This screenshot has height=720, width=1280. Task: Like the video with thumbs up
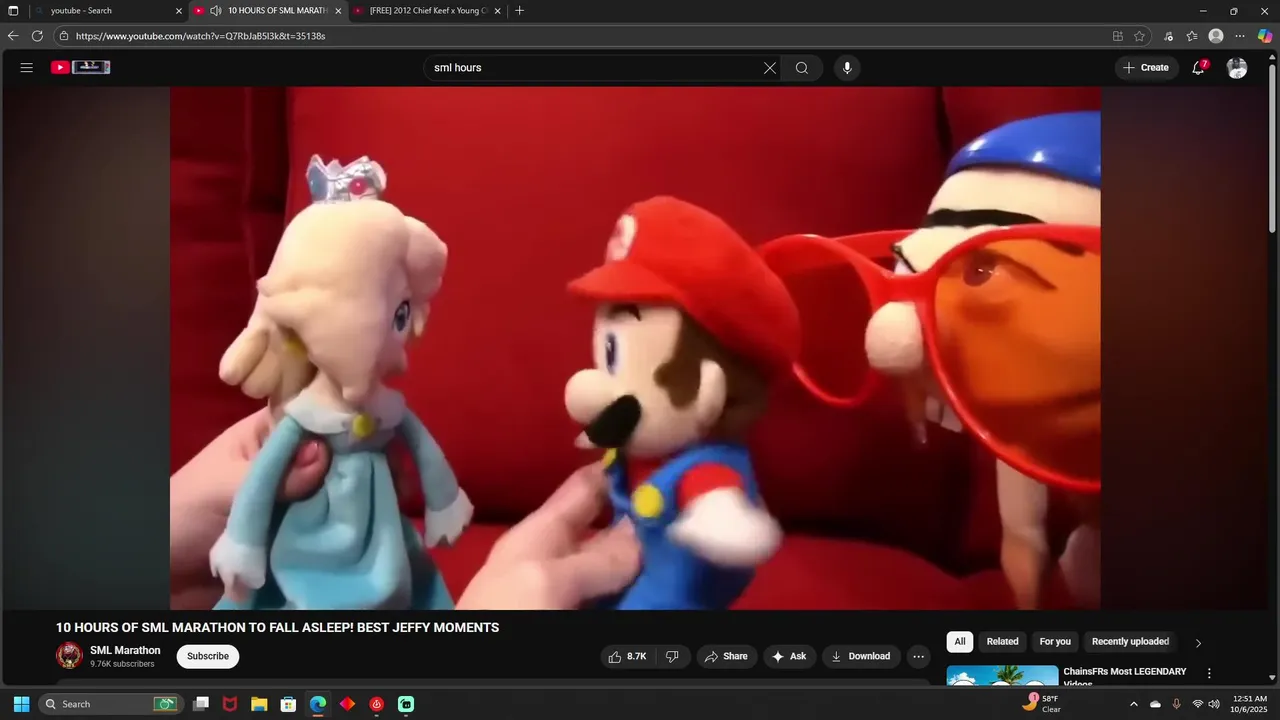pos(627,656)
